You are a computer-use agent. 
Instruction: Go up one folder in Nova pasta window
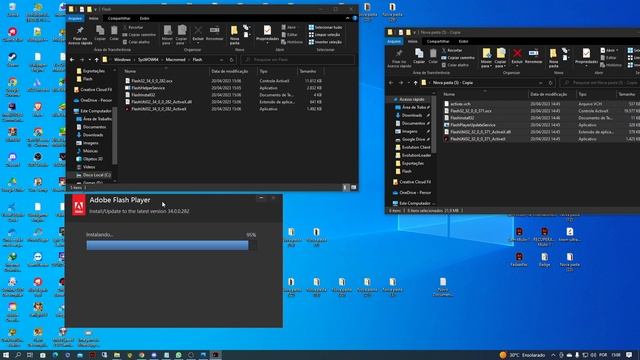[x=416, y=83]
